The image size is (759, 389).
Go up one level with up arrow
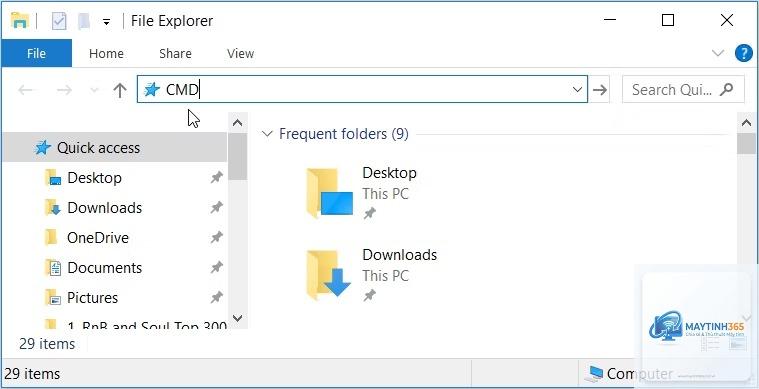point(120,90)
